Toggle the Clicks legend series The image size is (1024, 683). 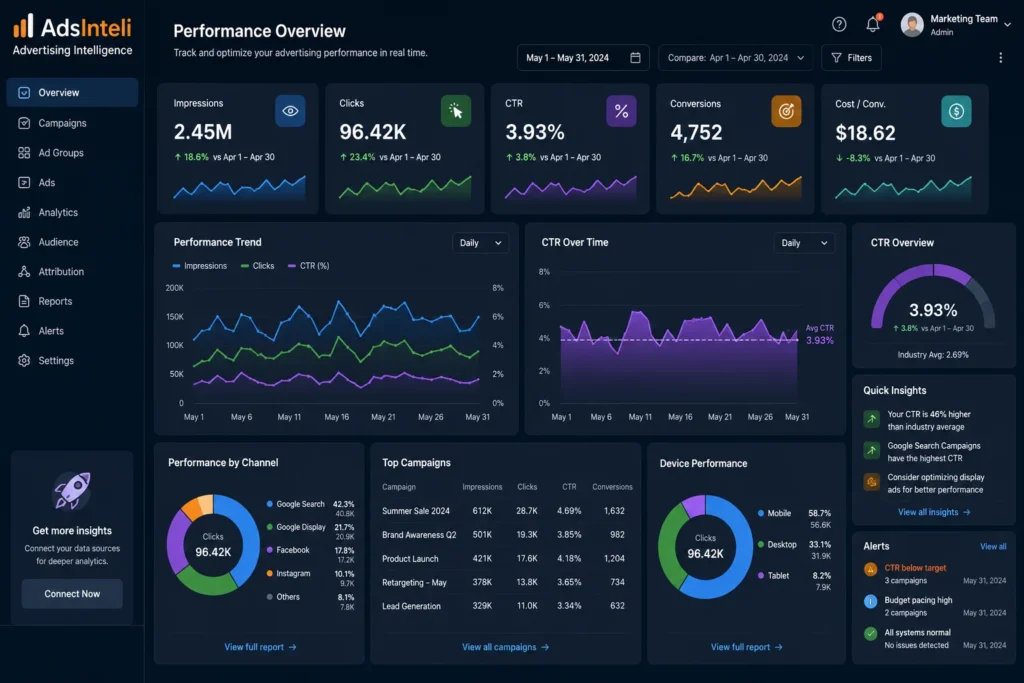pyautogui.click(x=257, y=266)
